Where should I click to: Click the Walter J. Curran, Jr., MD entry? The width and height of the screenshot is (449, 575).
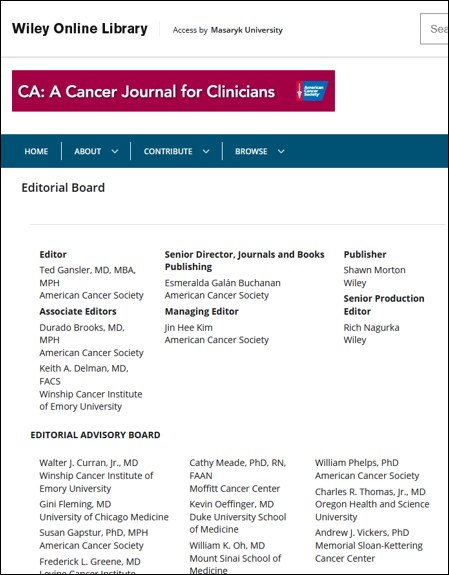click(x=89, y=463)
